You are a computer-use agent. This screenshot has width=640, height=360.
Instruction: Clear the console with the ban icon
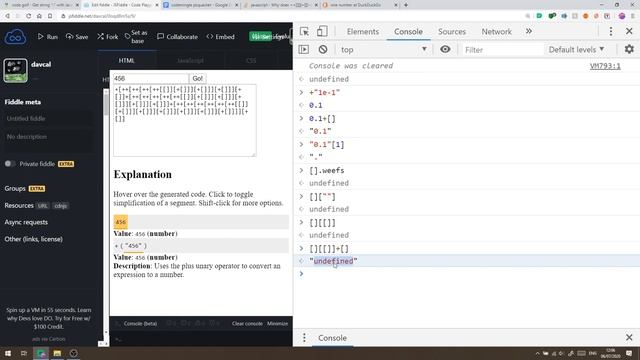323,49
